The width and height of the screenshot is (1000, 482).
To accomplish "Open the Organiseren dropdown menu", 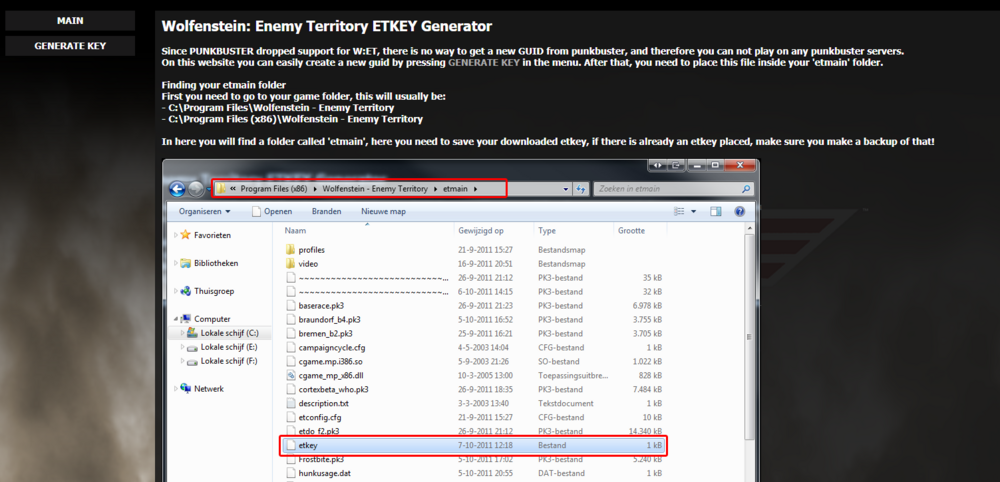I will point(205,211).
